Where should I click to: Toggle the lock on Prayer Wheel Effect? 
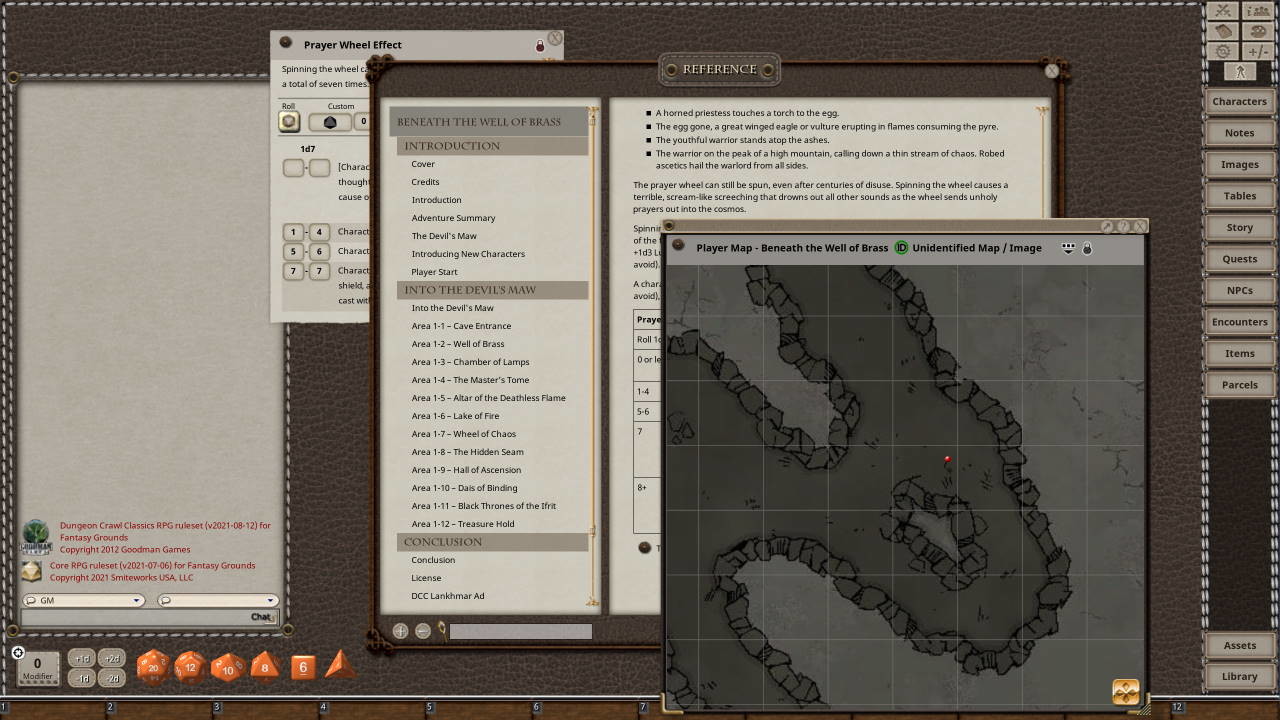pyautogui.click(x=540, y=46)
